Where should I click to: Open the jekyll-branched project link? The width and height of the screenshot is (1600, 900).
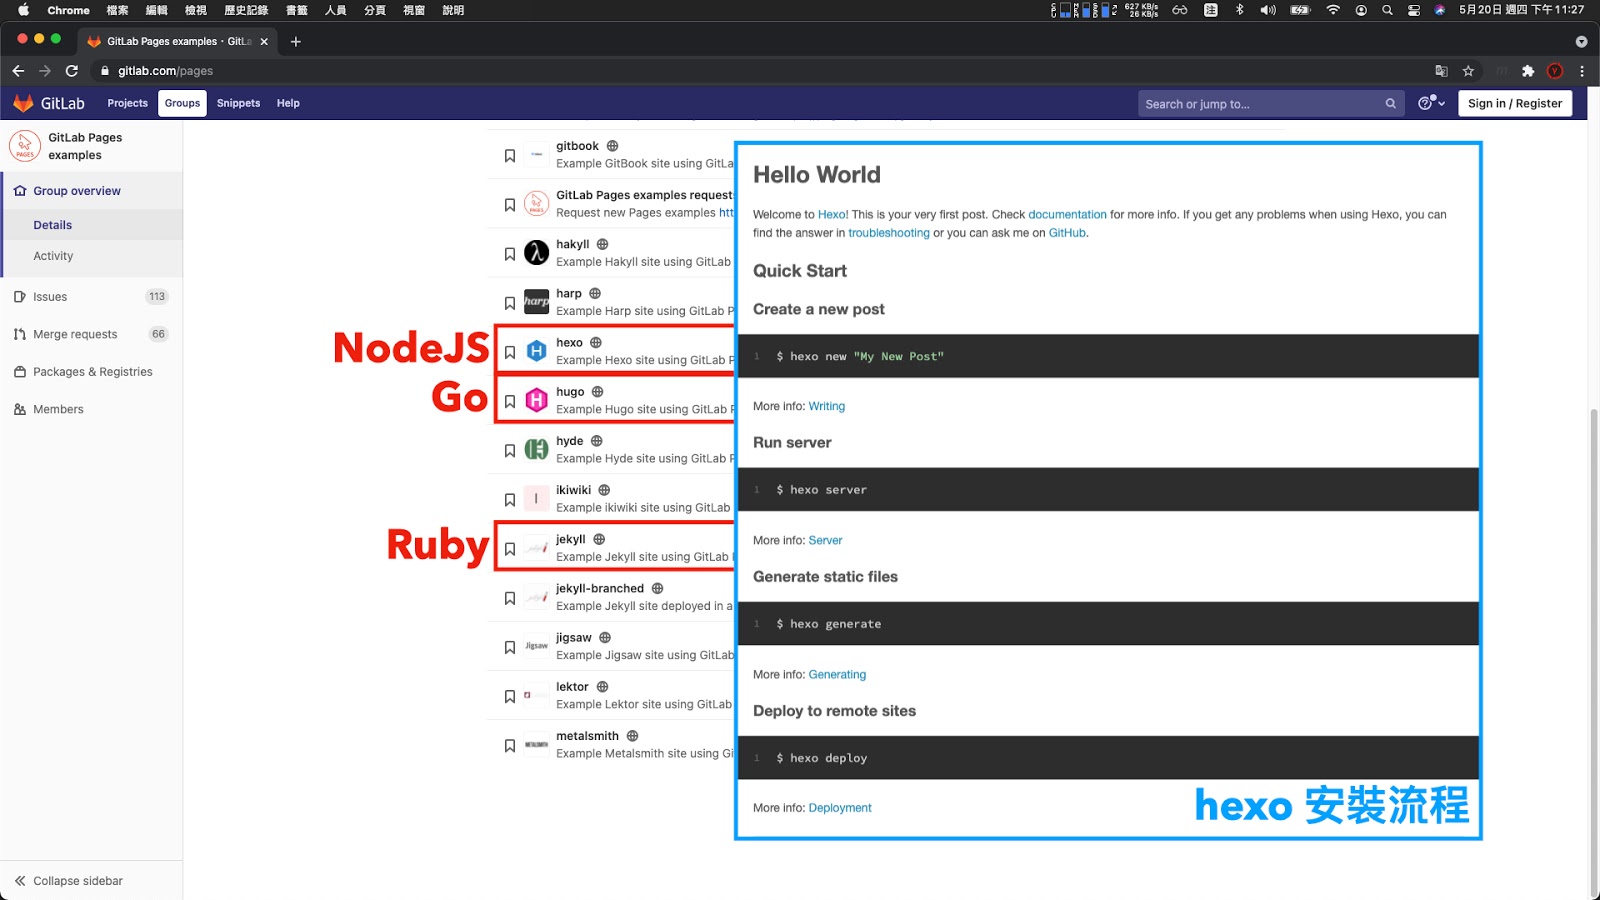(x=600, y=588)
